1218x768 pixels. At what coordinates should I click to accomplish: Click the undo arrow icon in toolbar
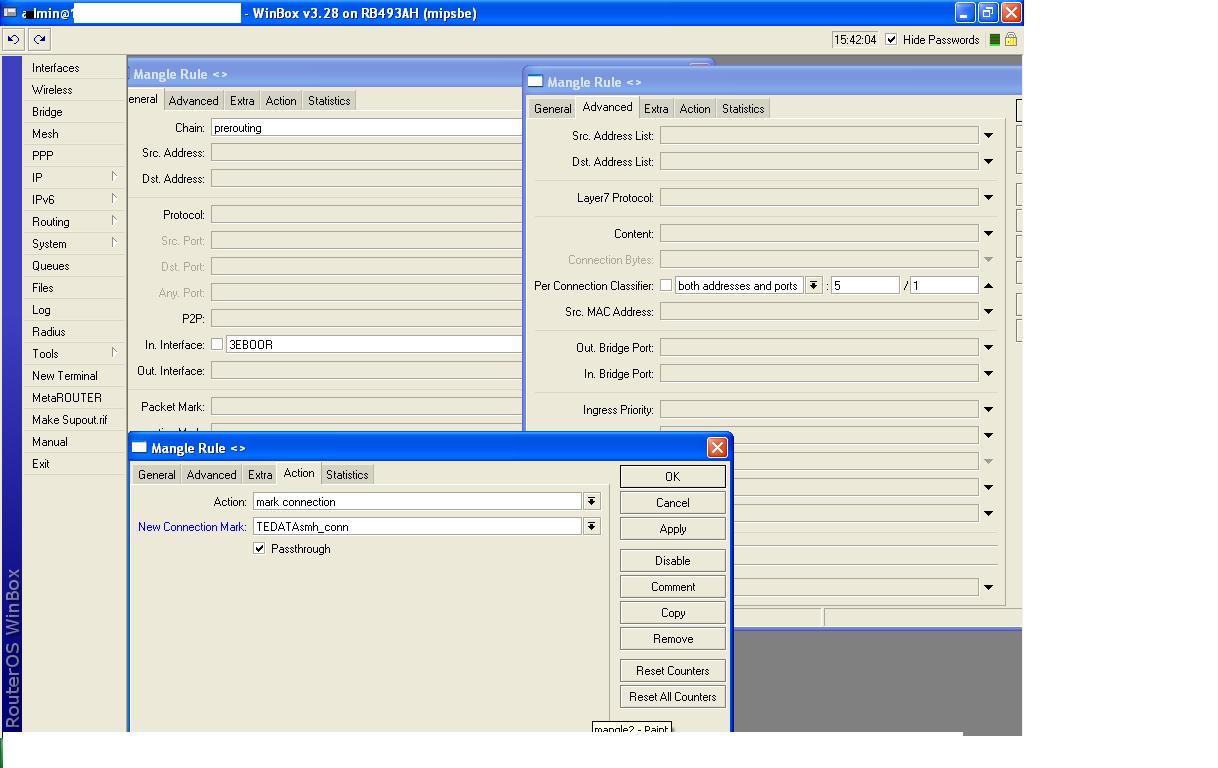tap(13, 40)
